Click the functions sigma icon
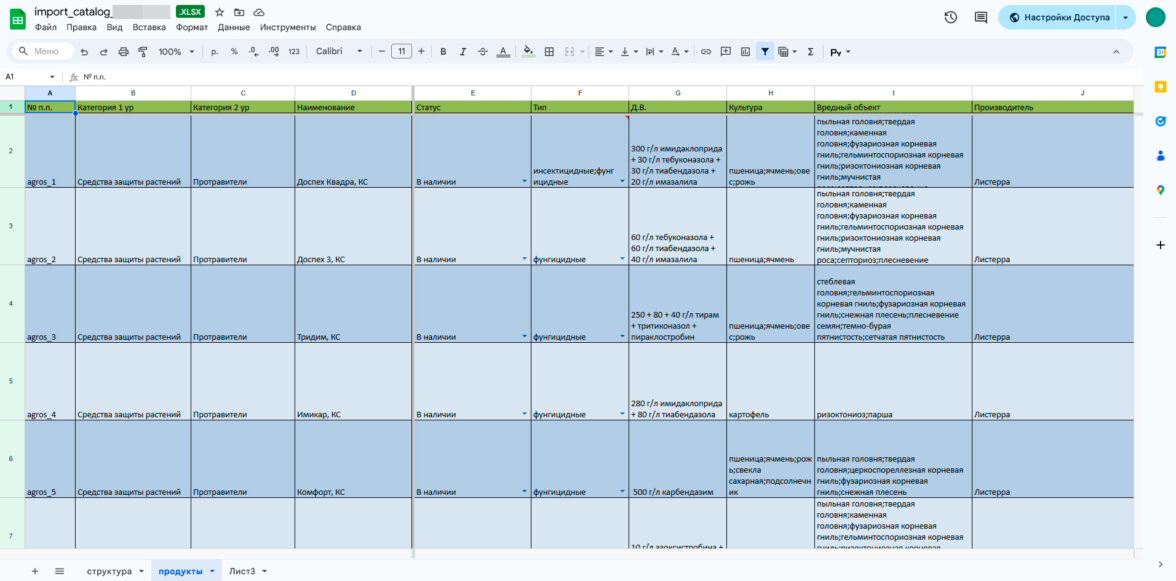Image resolution: width=1176 pixels, height=581 pixels. 810,51
